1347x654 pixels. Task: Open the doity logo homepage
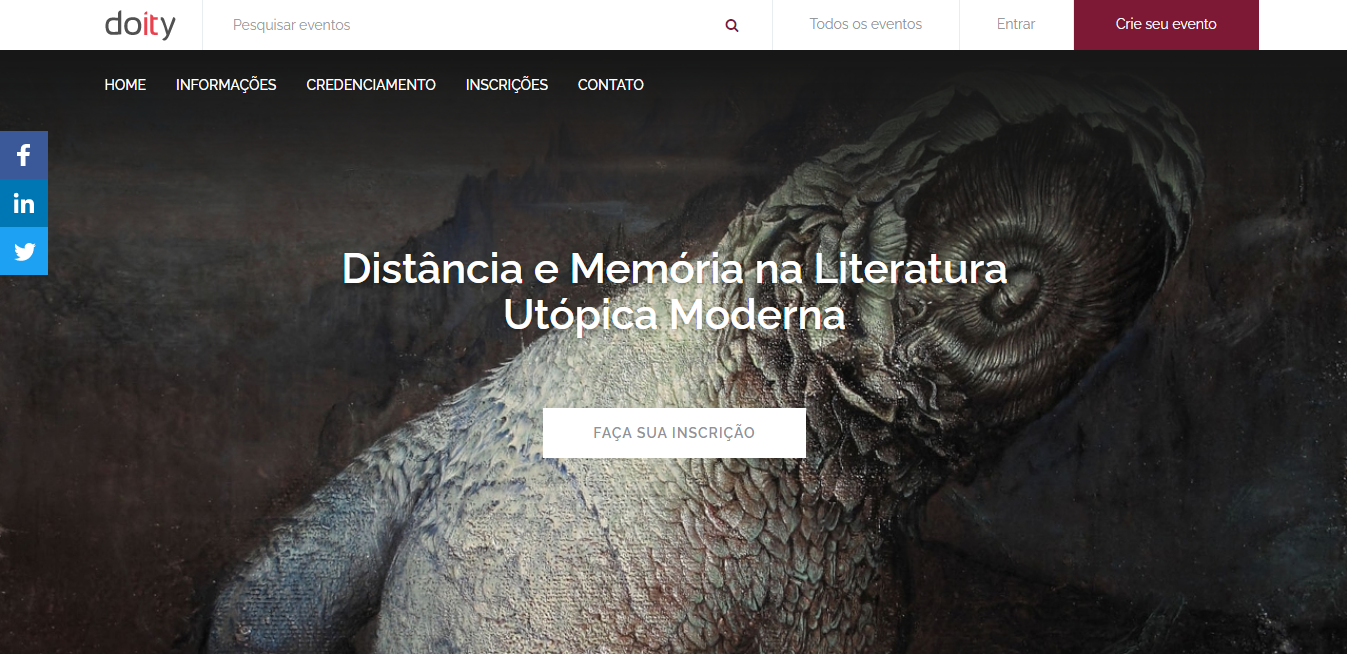[140, 24]
